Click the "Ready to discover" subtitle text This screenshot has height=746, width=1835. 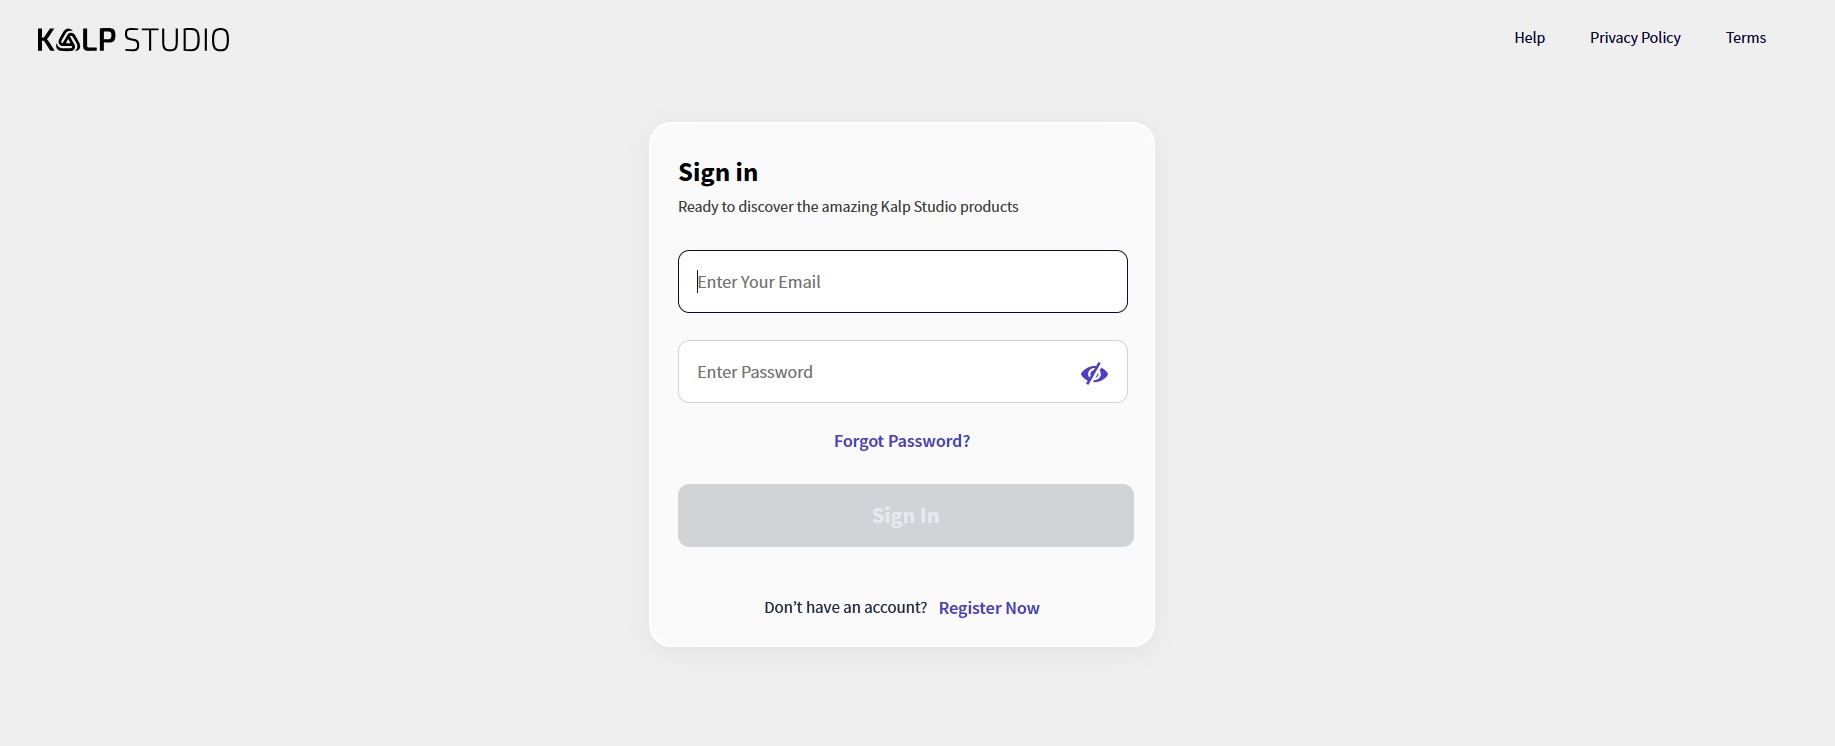pos(848,207)
